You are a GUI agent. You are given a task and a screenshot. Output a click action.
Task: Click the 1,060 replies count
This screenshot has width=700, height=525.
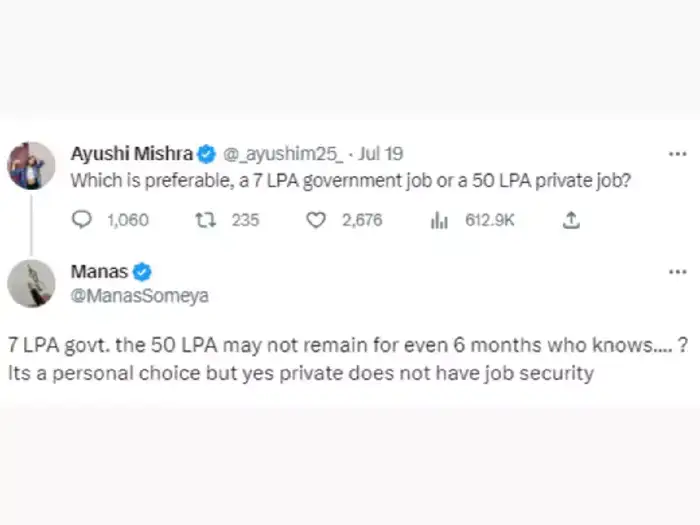click(x=127, y=220)
